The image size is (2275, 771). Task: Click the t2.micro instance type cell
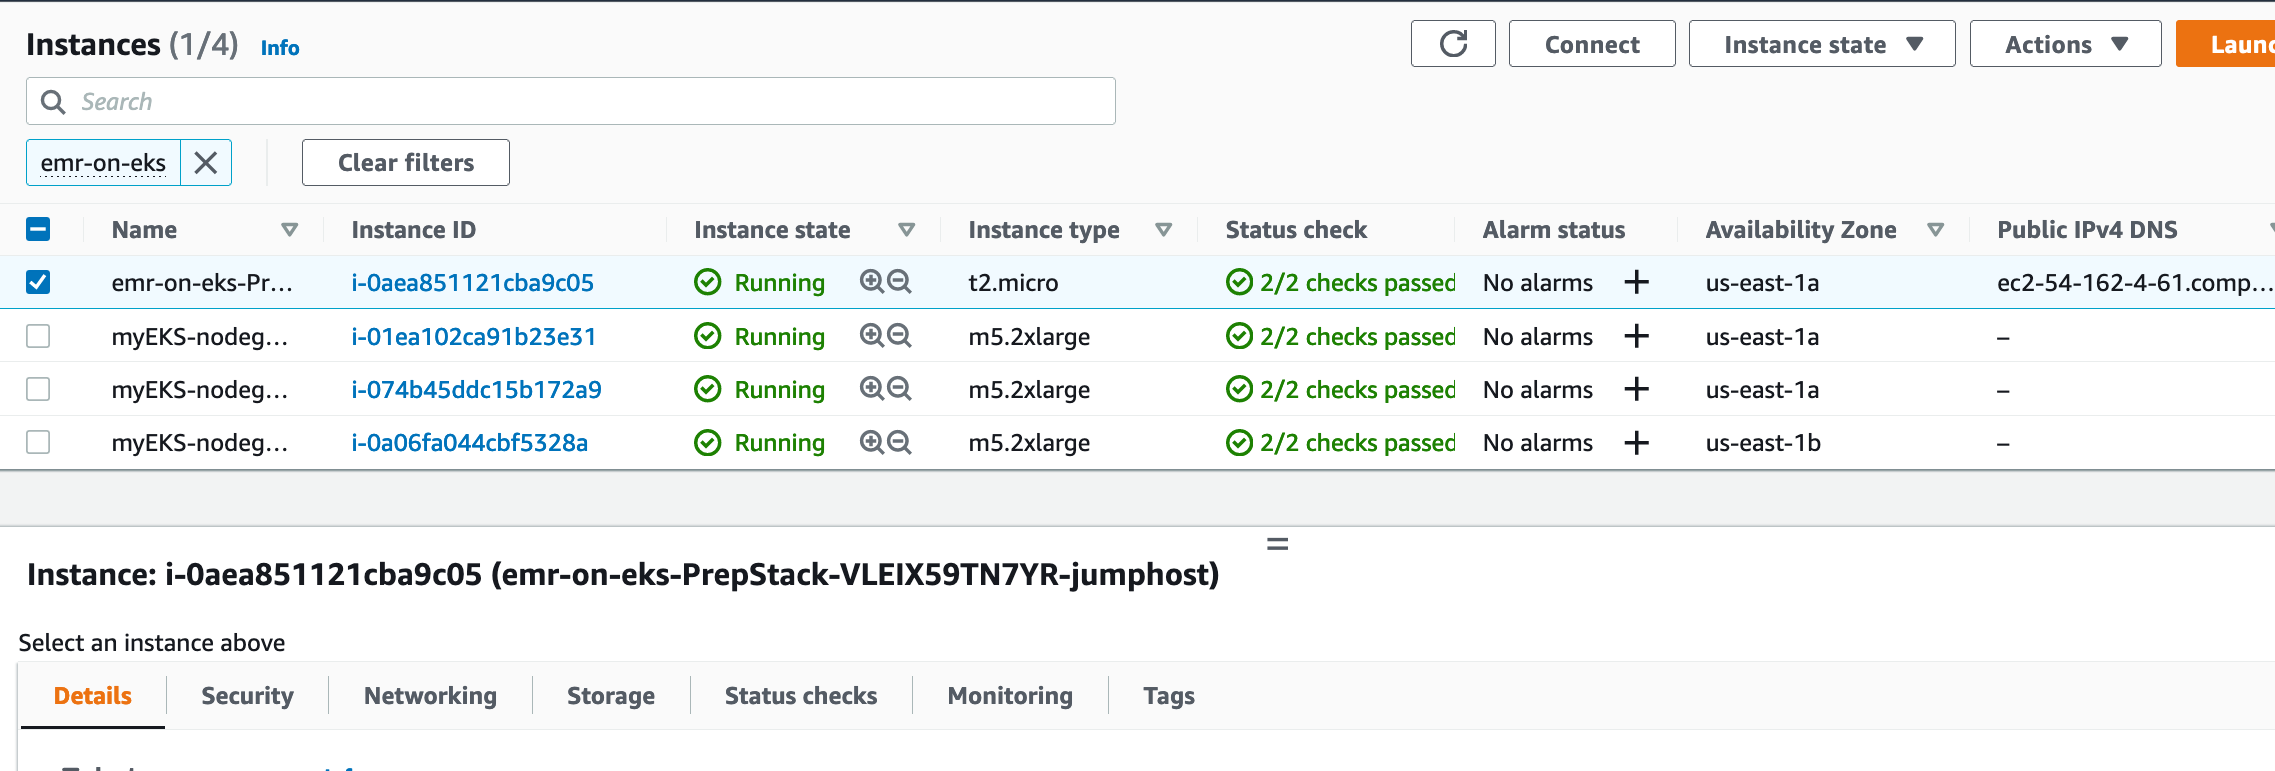point(1013,283)
